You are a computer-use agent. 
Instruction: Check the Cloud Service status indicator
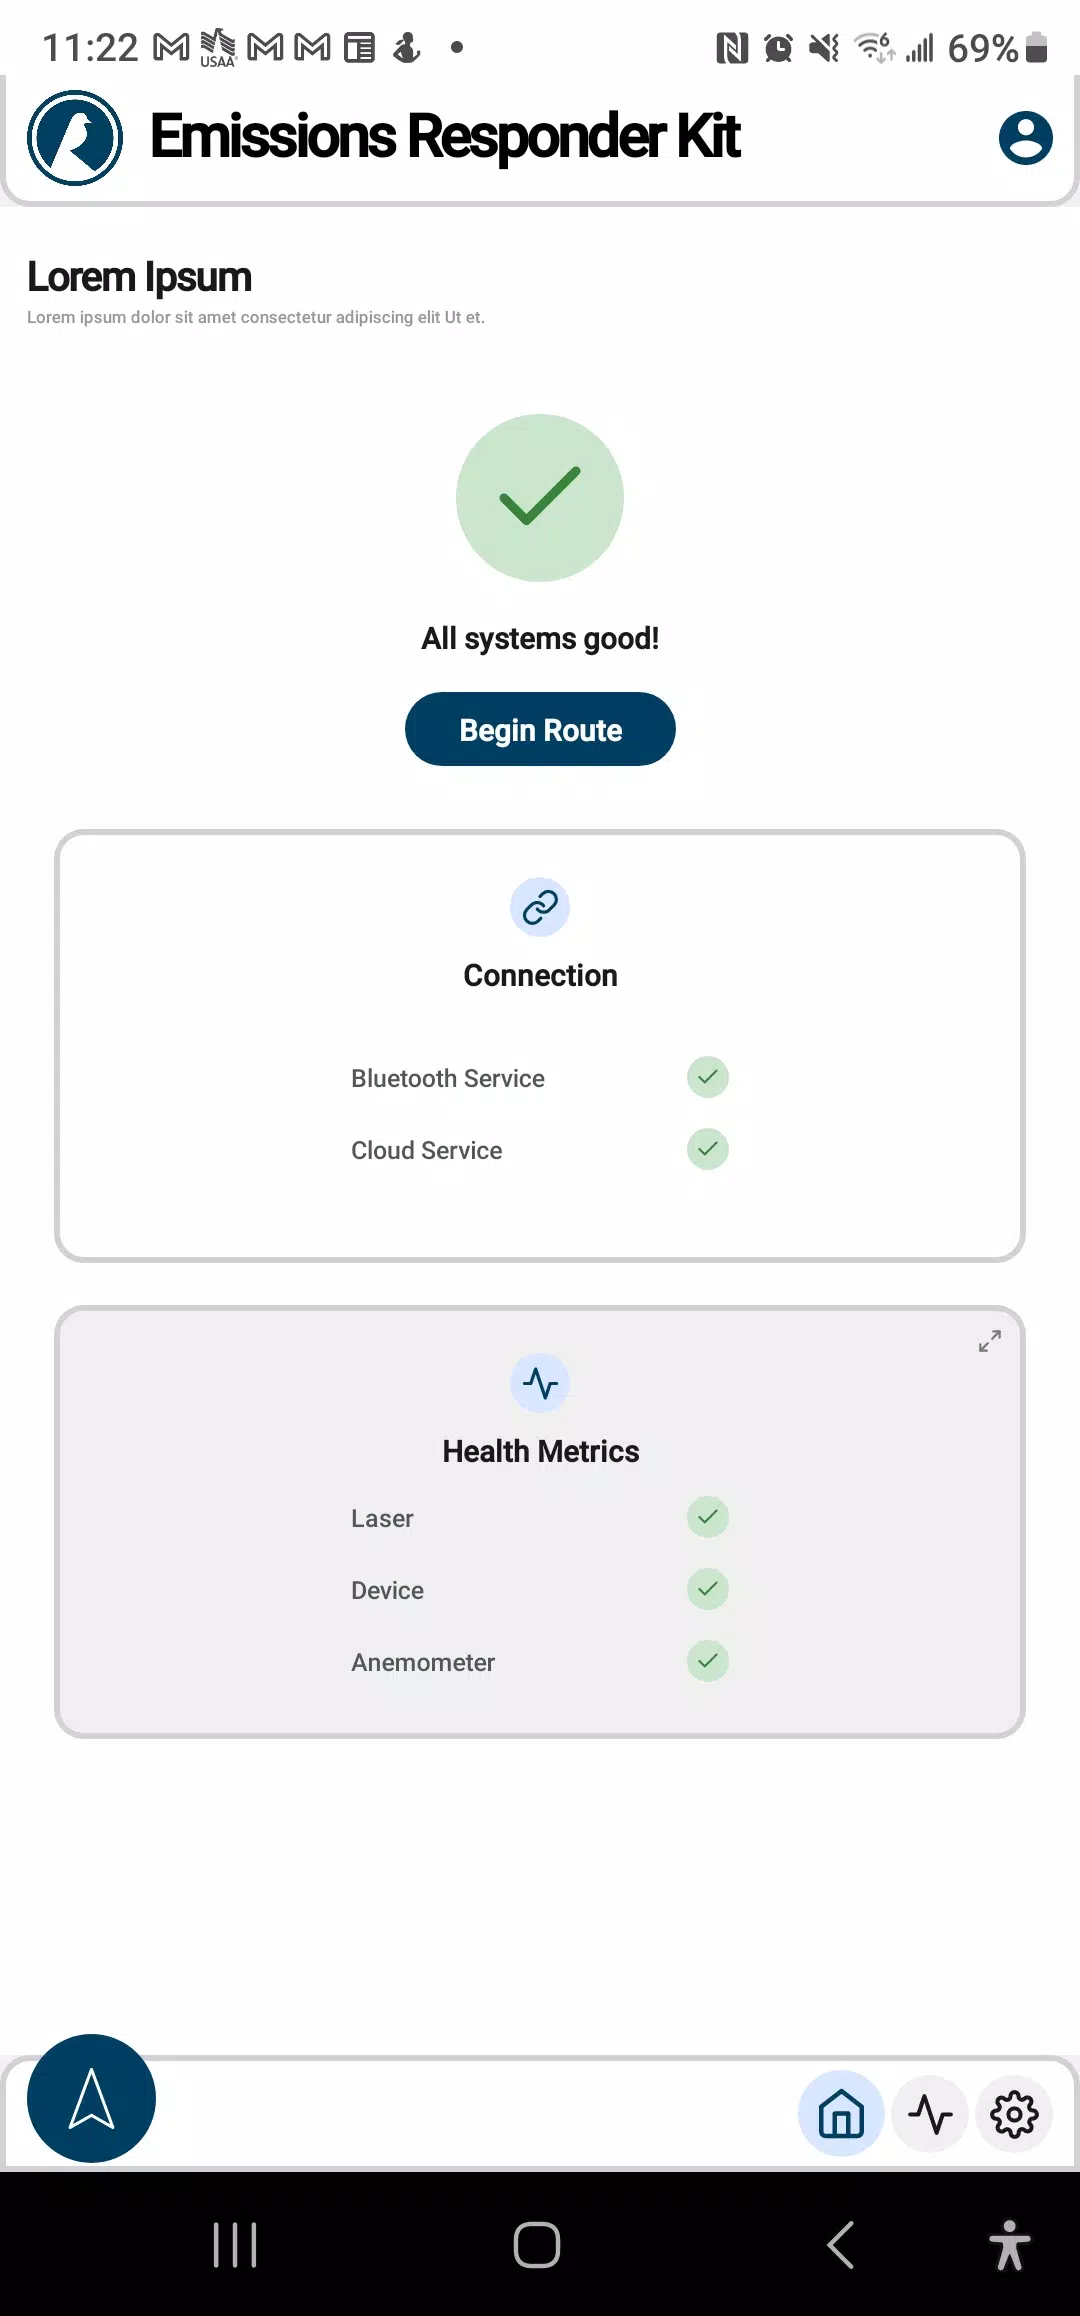pyautogui.click(x=708, y=1149)
